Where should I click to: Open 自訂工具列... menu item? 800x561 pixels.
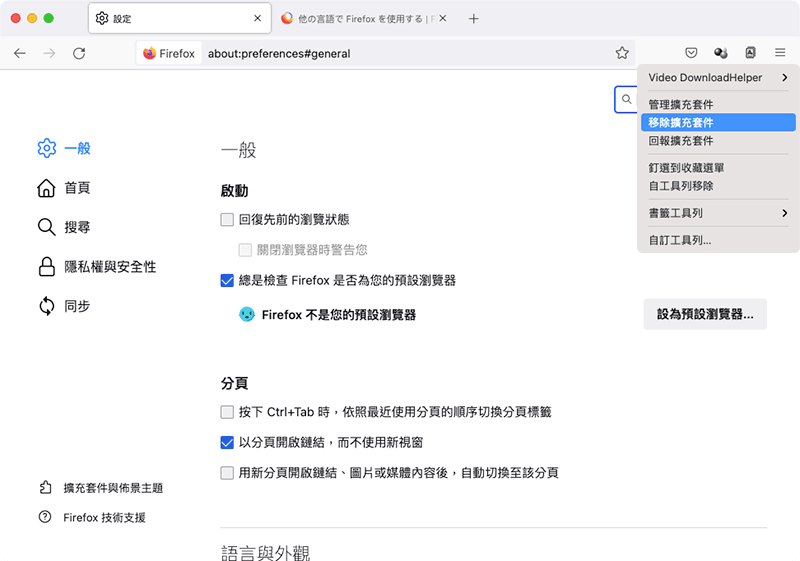718,240
